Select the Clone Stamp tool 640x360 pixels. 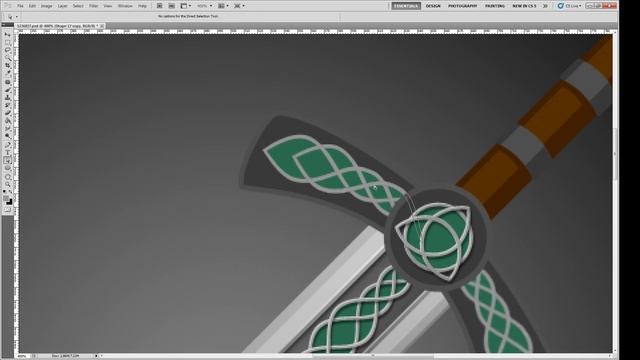[7, 97]
